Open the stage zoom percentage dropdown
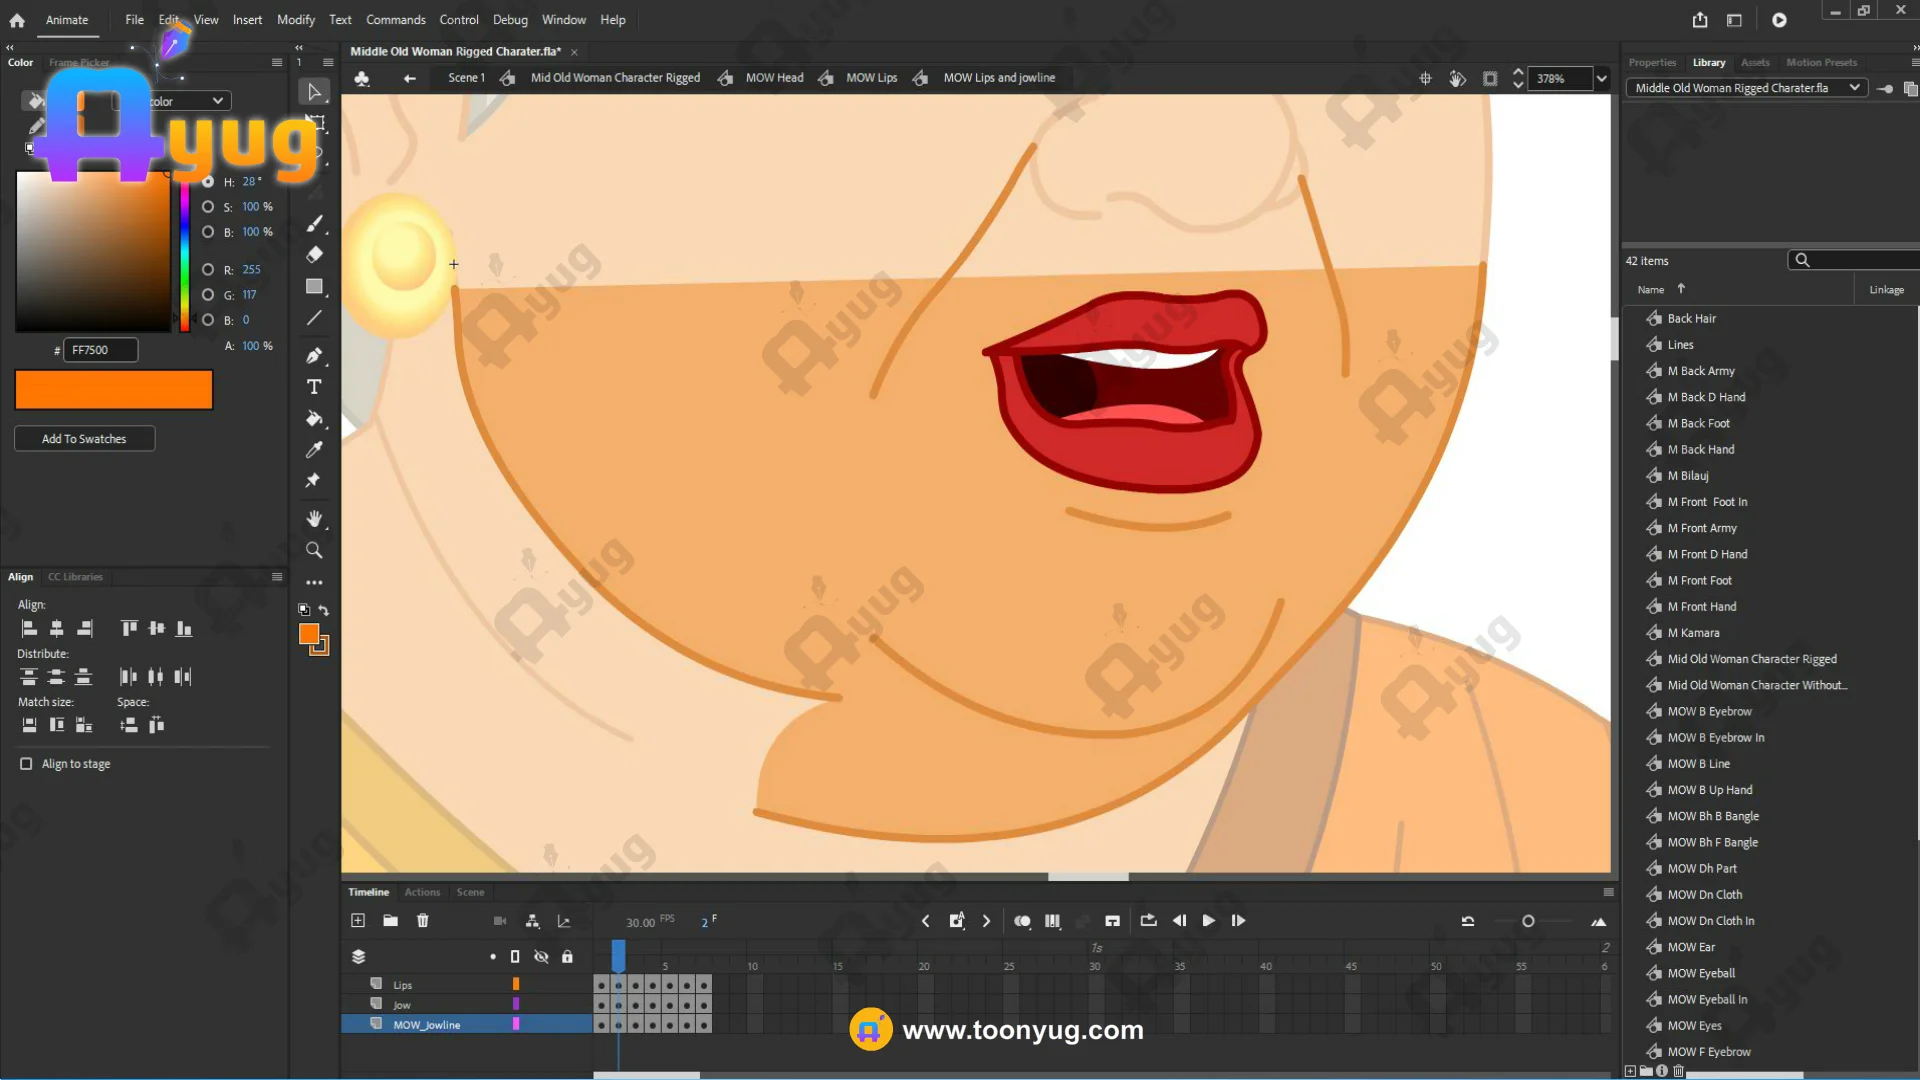The width and height of the screenshot is (1920, 1080). [x=1602, y=78]
